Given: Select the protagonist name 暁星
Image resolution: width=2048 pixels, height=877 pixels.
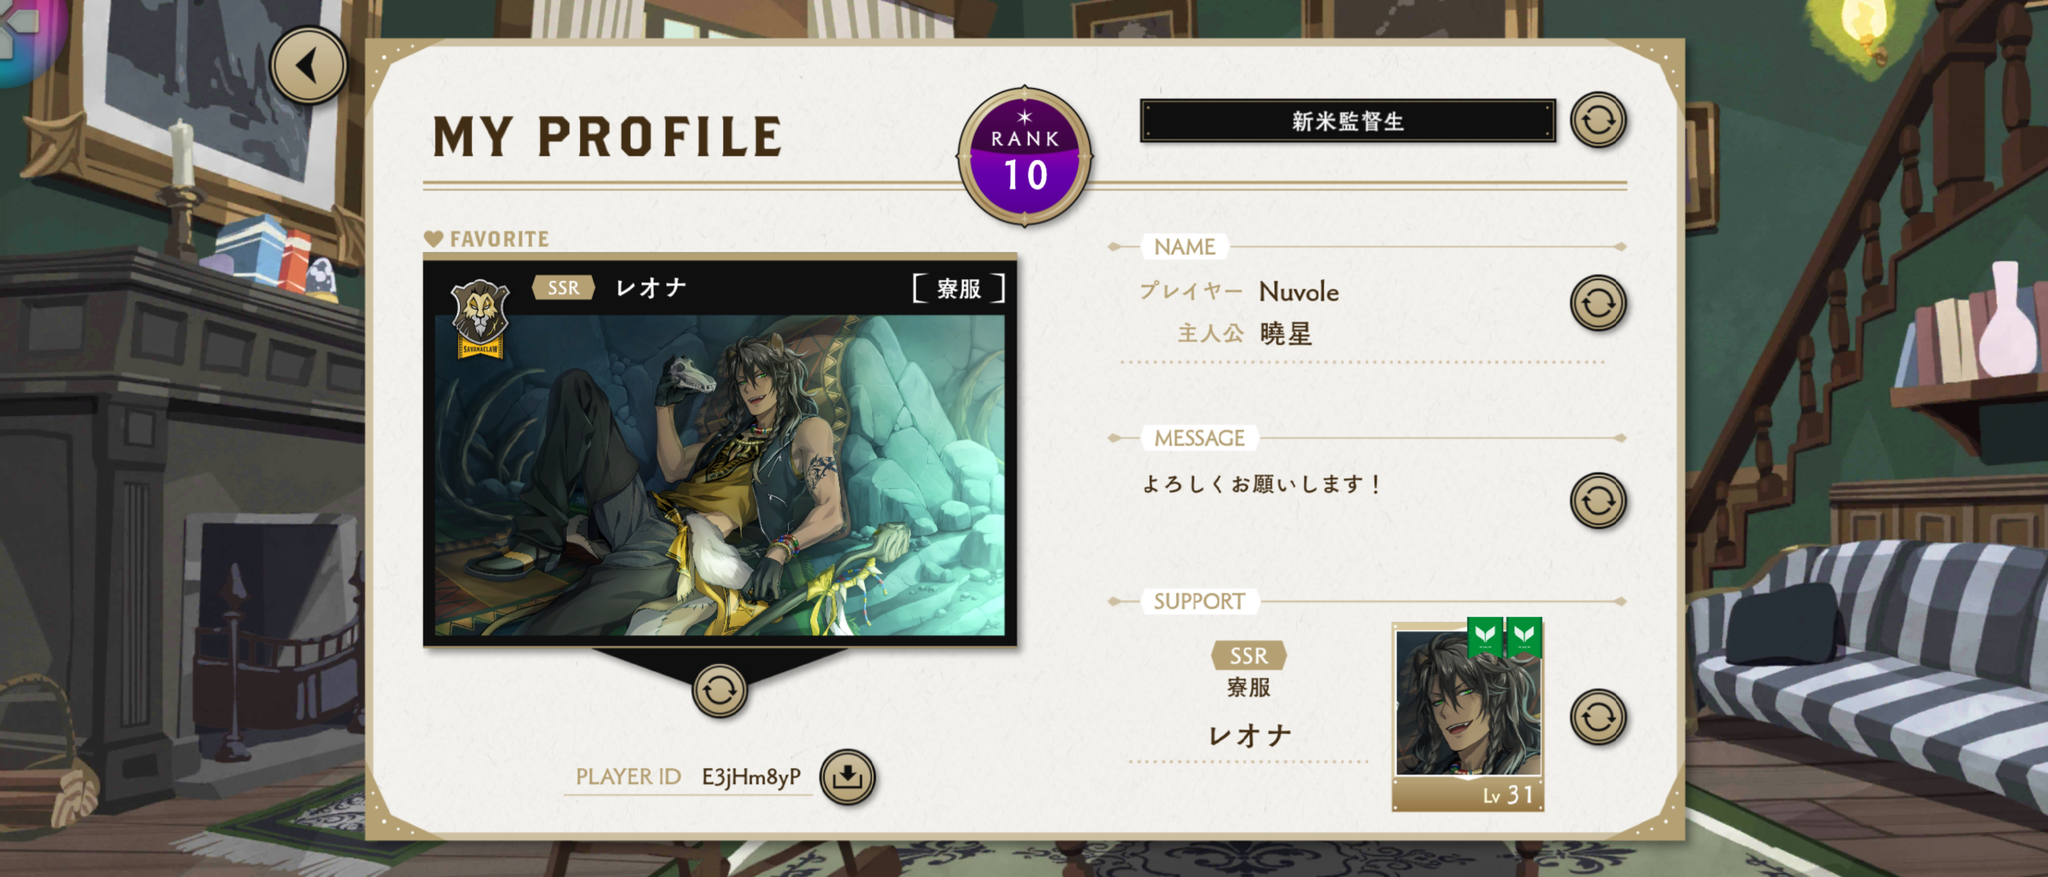Looking at the screenshot, I should point(1285,334).
